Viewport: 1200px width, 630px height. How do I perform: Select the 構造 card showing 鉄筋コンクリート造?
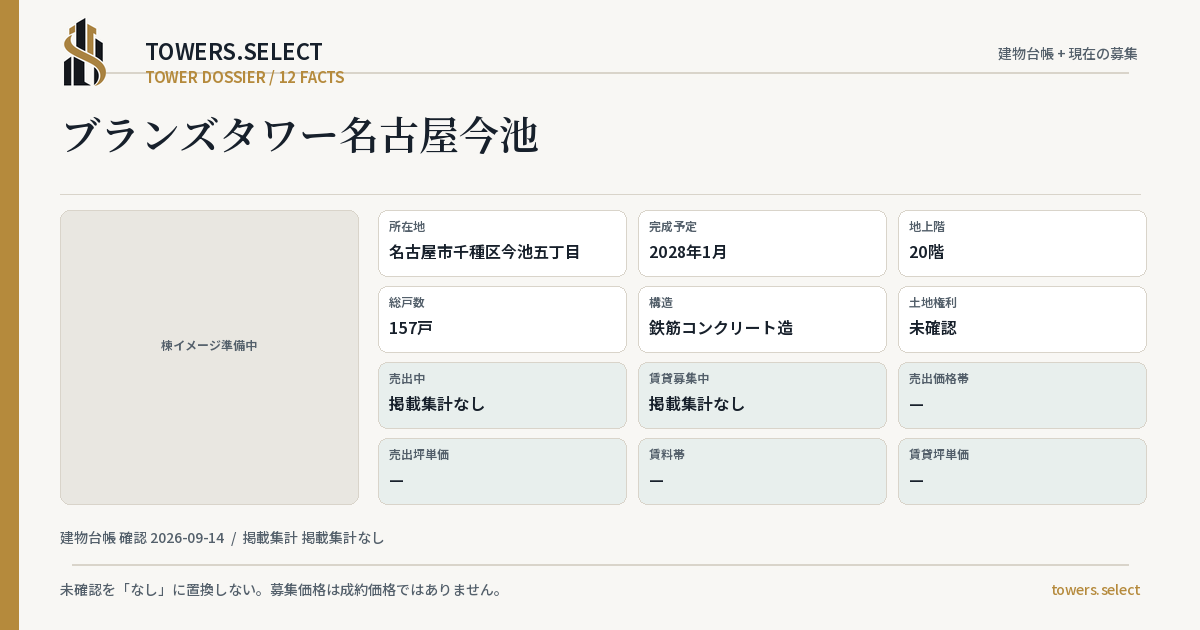tap(762, 319)
